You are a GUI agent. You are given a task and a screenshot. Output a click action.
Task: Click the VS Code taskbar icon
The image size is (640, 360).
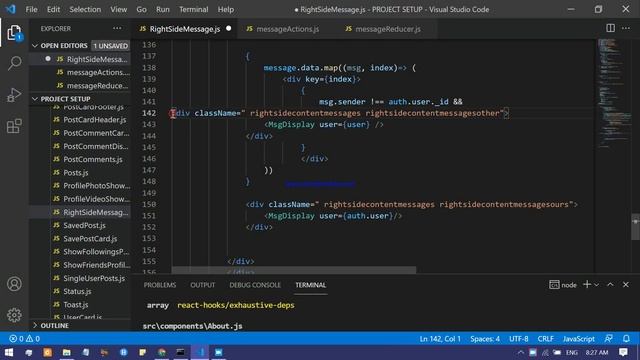click(x=200, y=352)
